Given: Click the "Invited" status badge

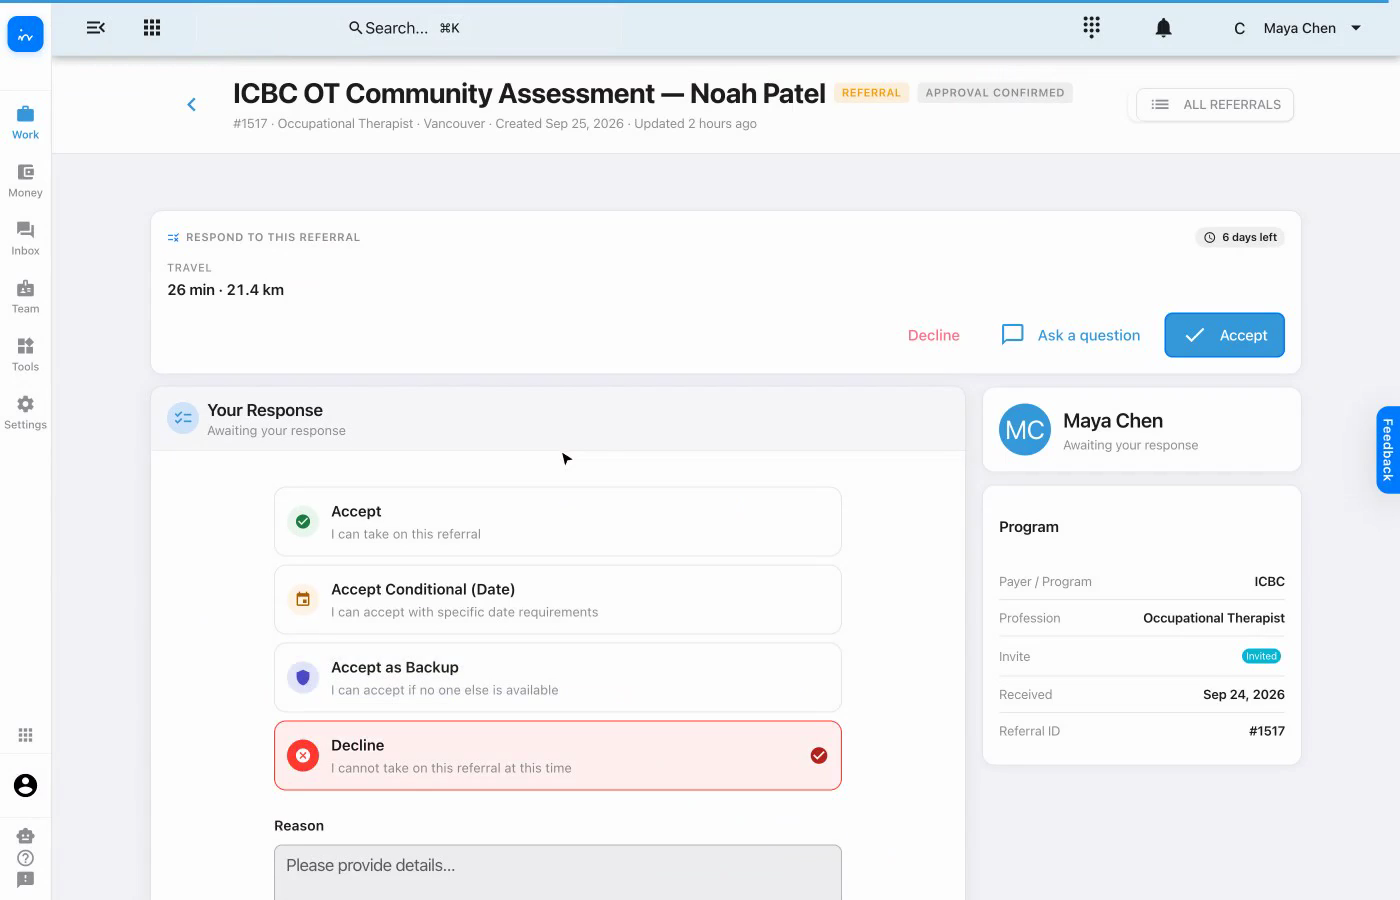Looking at the screenshot, I should click(1261, 656).
